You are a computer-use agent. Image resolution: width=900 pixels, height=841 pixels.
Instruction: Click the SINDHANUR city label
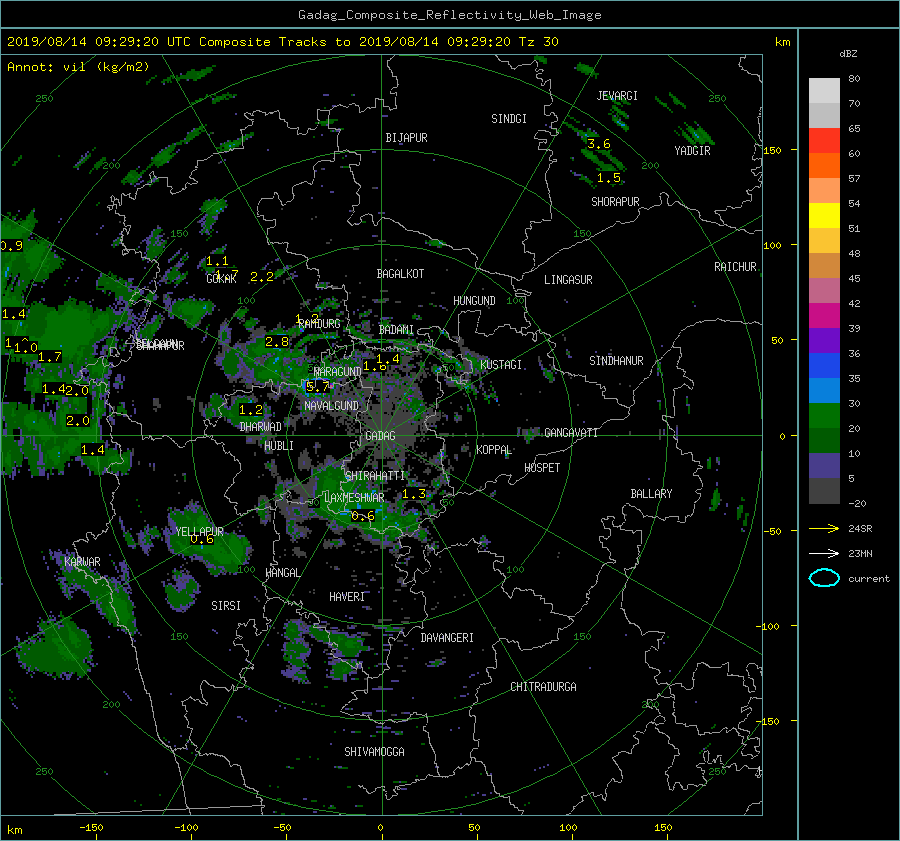616,361
